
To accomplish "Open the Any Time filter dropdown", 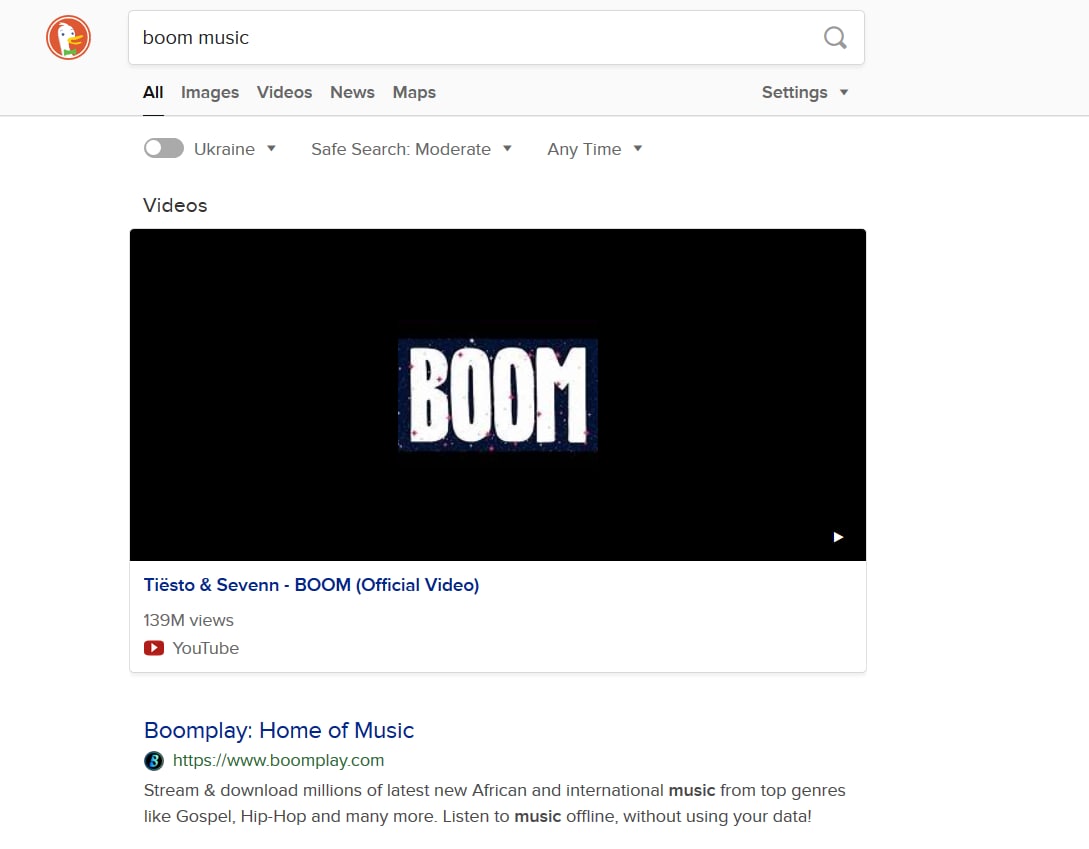I will pyautogui.click(x=595, y=149).
